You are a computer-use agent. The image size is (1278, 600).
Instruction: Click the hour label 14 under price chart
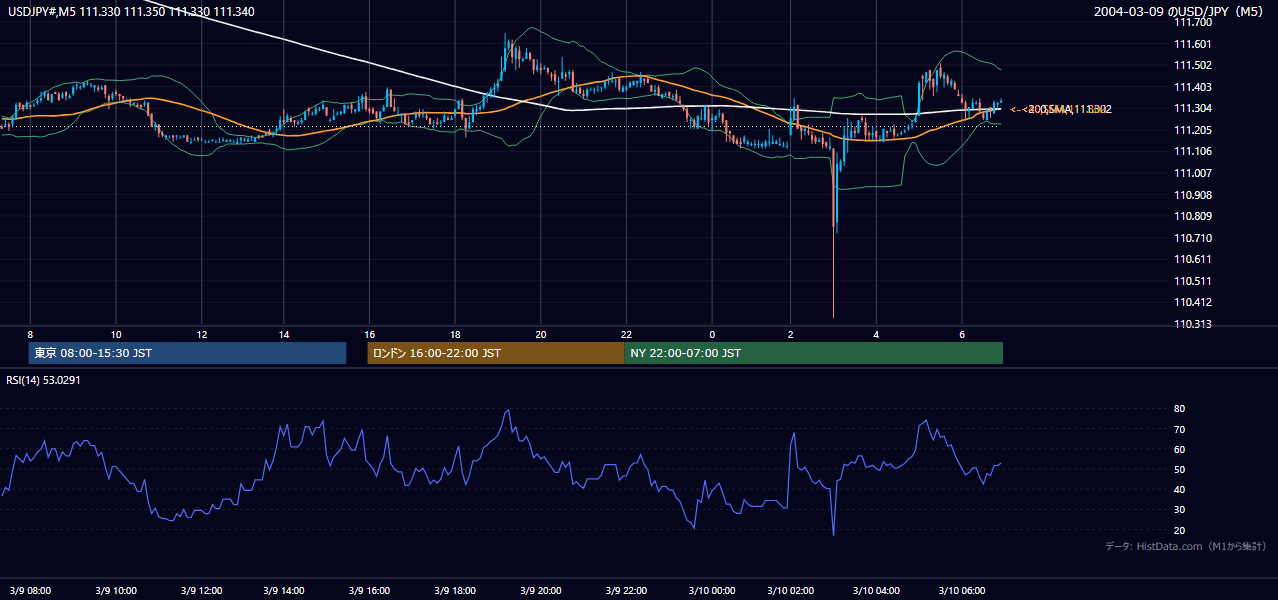(285, 334)
